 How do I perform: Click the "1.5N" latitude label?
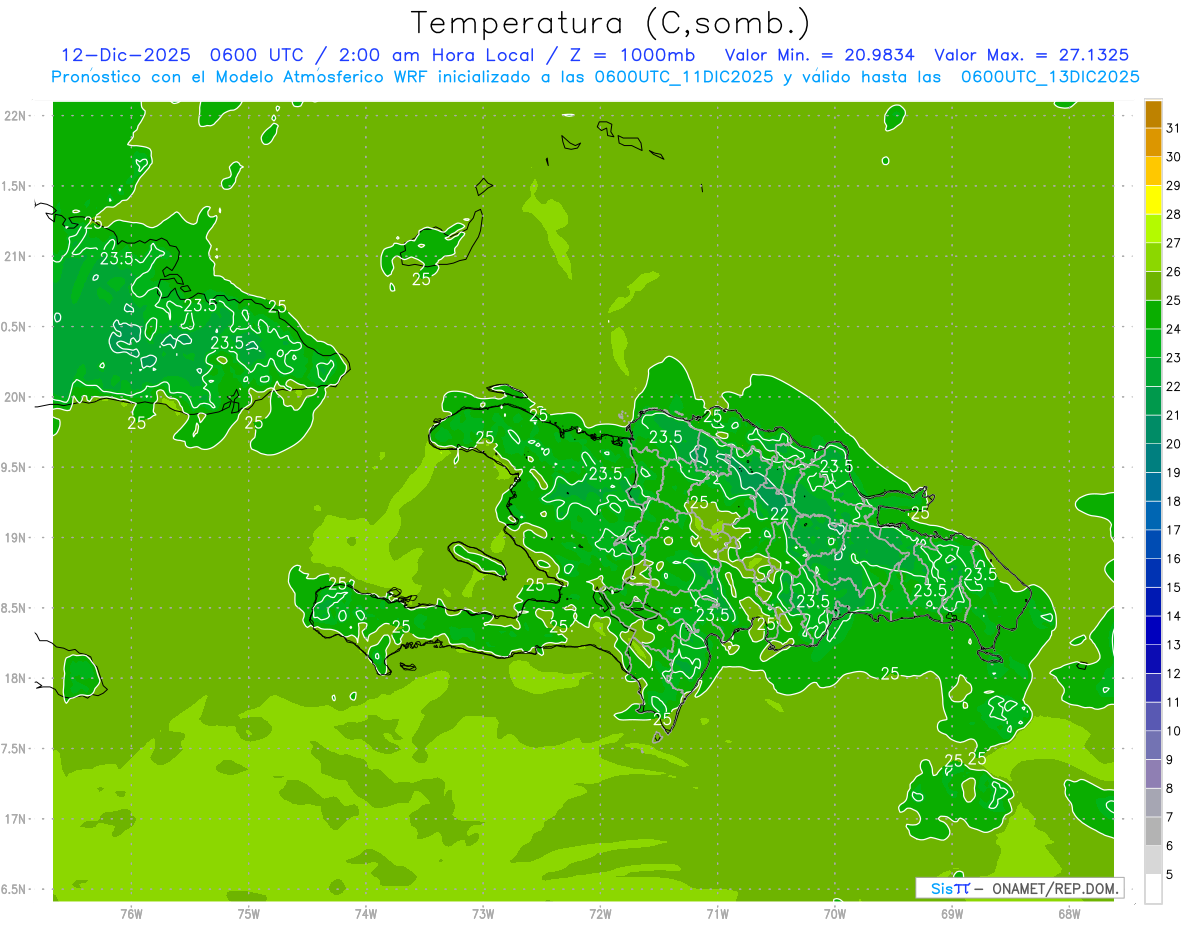pos(15,187)
